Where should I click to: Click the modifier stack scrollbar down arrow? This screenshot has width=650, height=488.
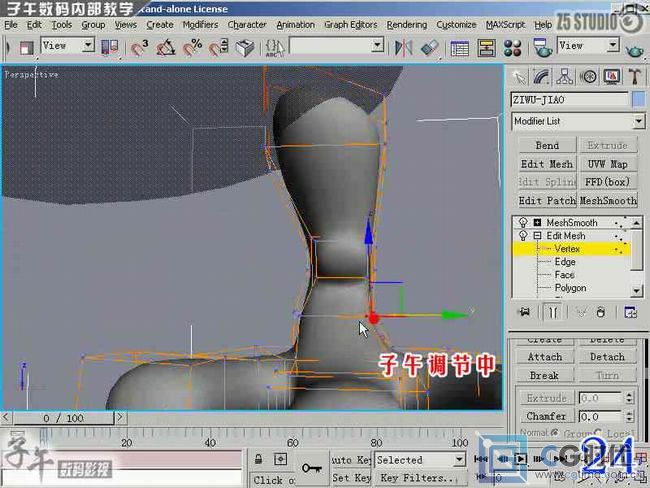(637, 291)
